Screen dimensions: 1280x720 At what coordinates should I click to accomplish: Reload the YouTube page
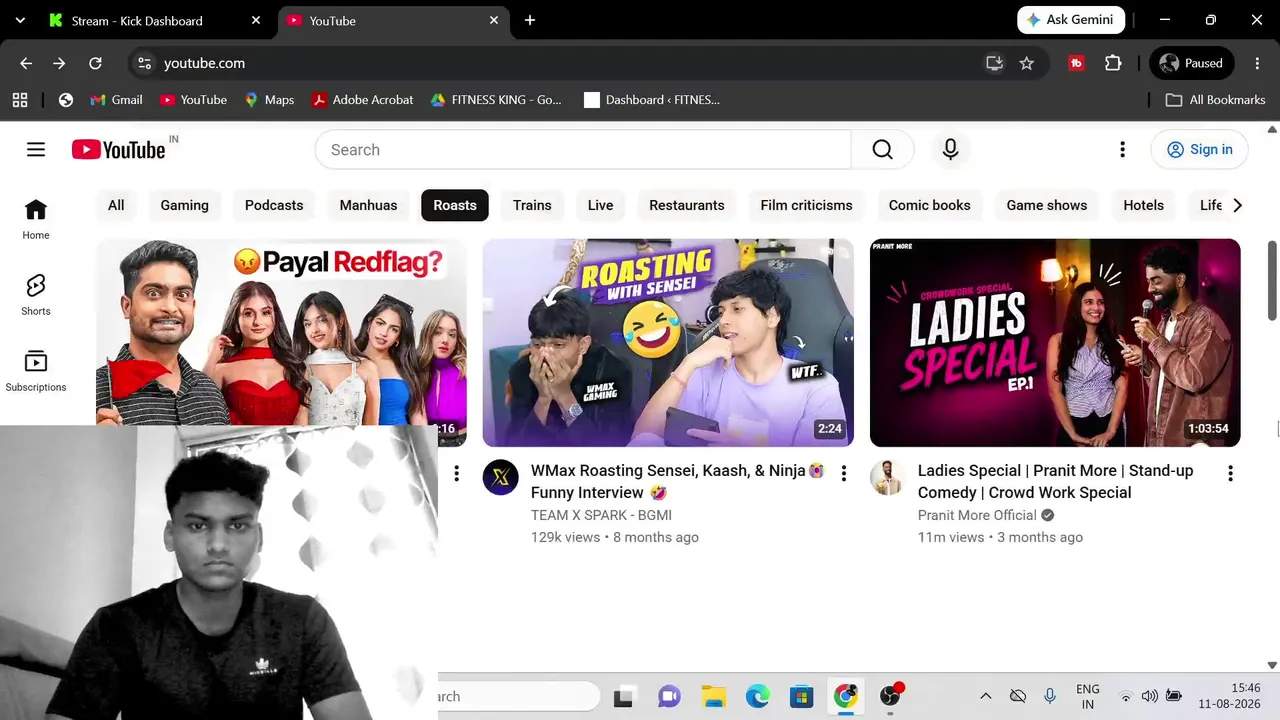pos(95,63)
